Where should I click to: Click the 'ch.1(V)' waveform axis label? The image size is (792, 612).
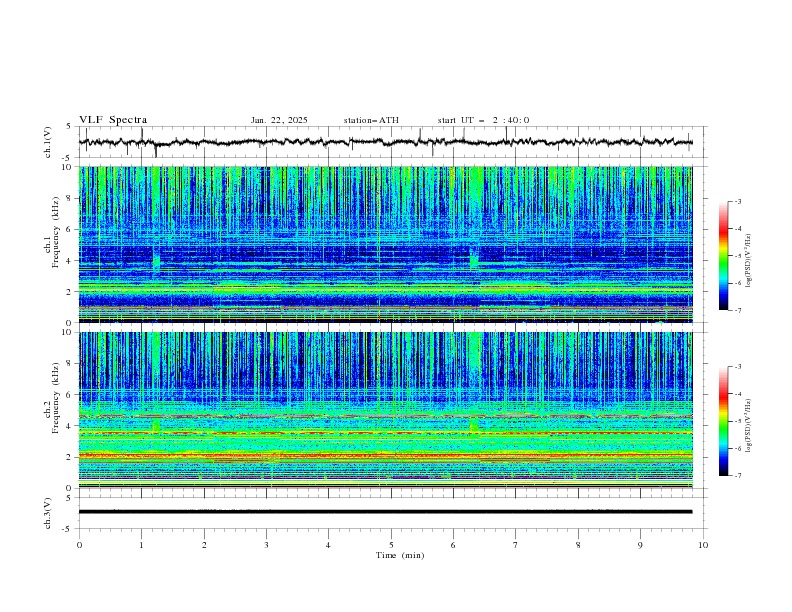pyautogui.click(x=48, y=142)
